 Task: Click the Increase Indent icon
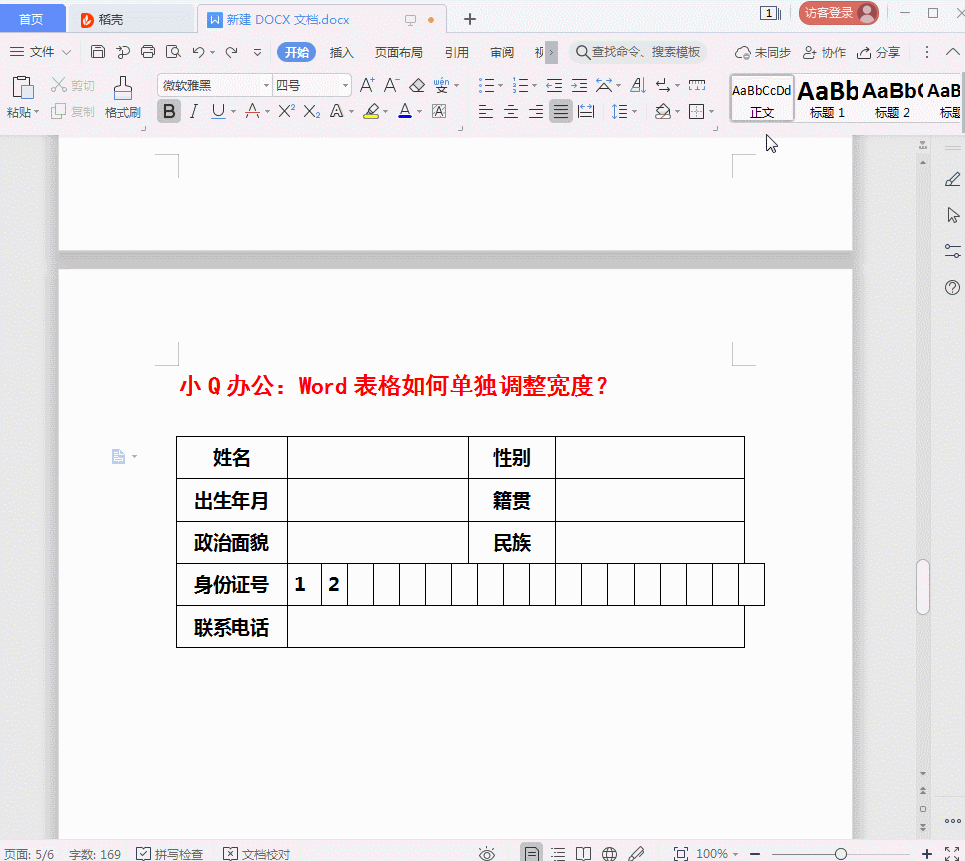tap(579, 85)
